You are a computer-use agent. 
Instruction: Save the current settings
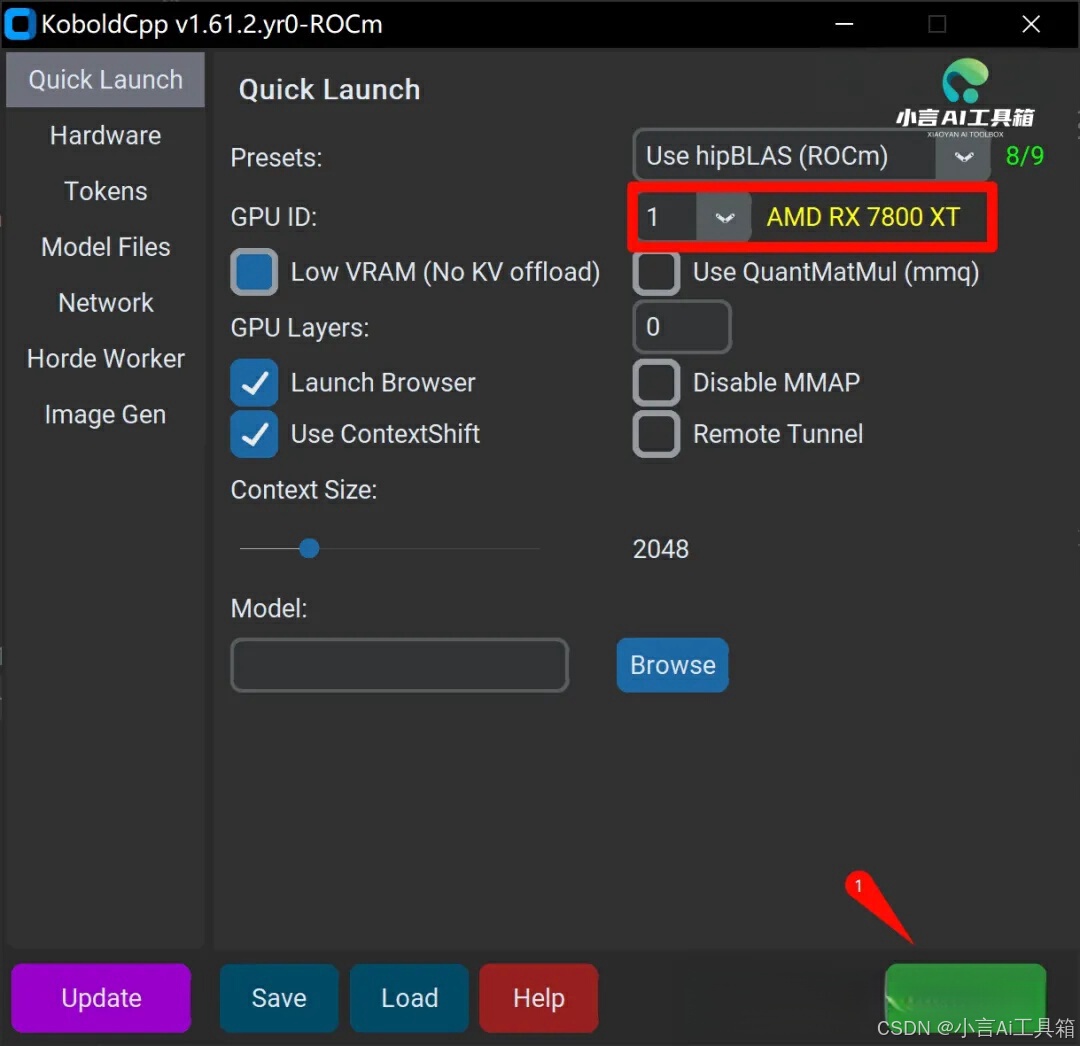tap(279, 998)
